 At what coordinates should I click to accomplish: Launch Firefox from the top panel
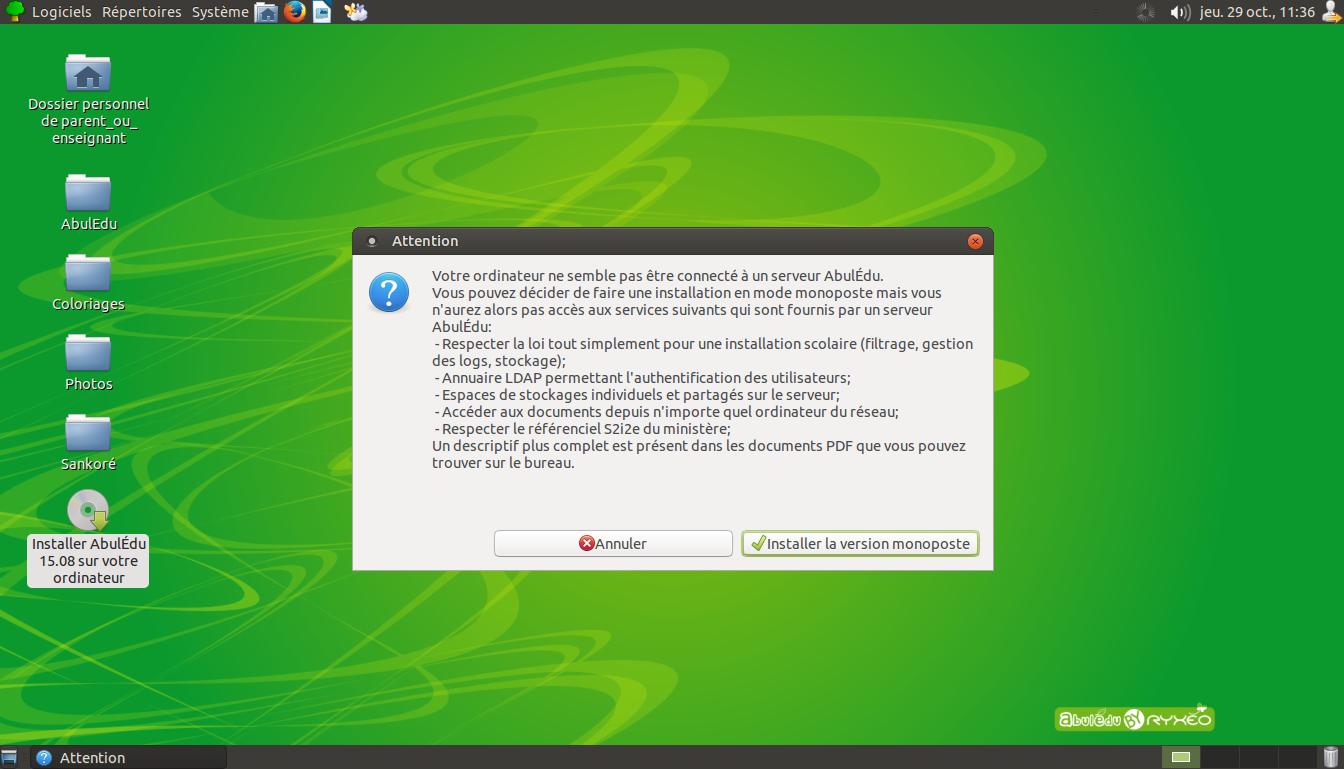coord(294,12)
